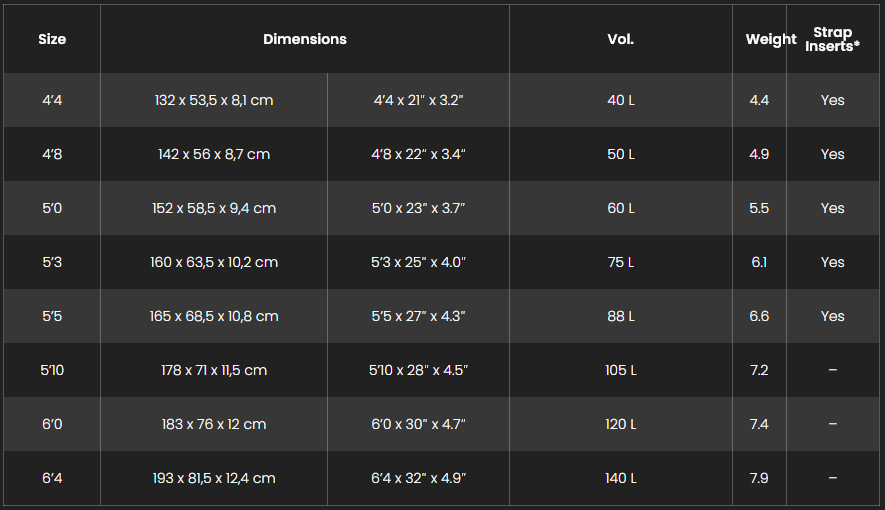
Task: Click the Vol. column header
Action: (621, 39)
